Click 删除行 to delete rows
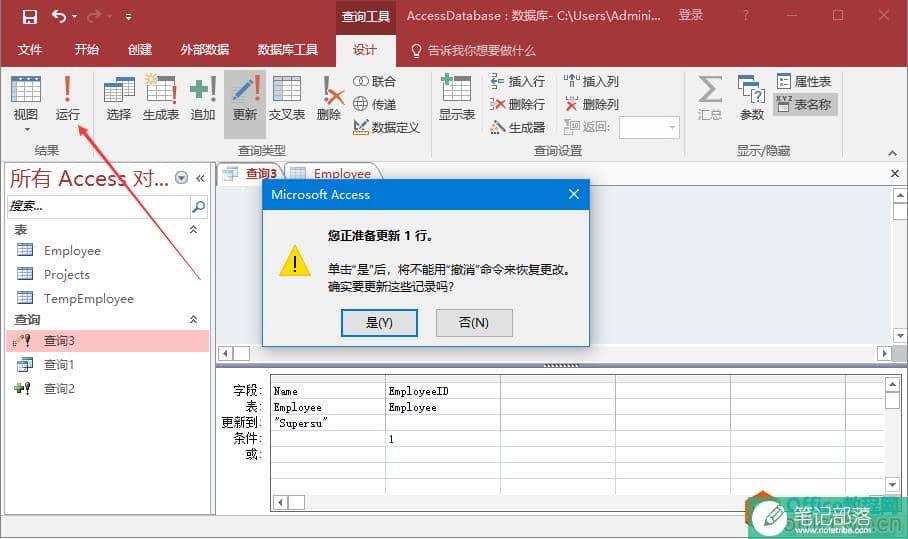The image size is (908, 539). [x=517, y=104]
